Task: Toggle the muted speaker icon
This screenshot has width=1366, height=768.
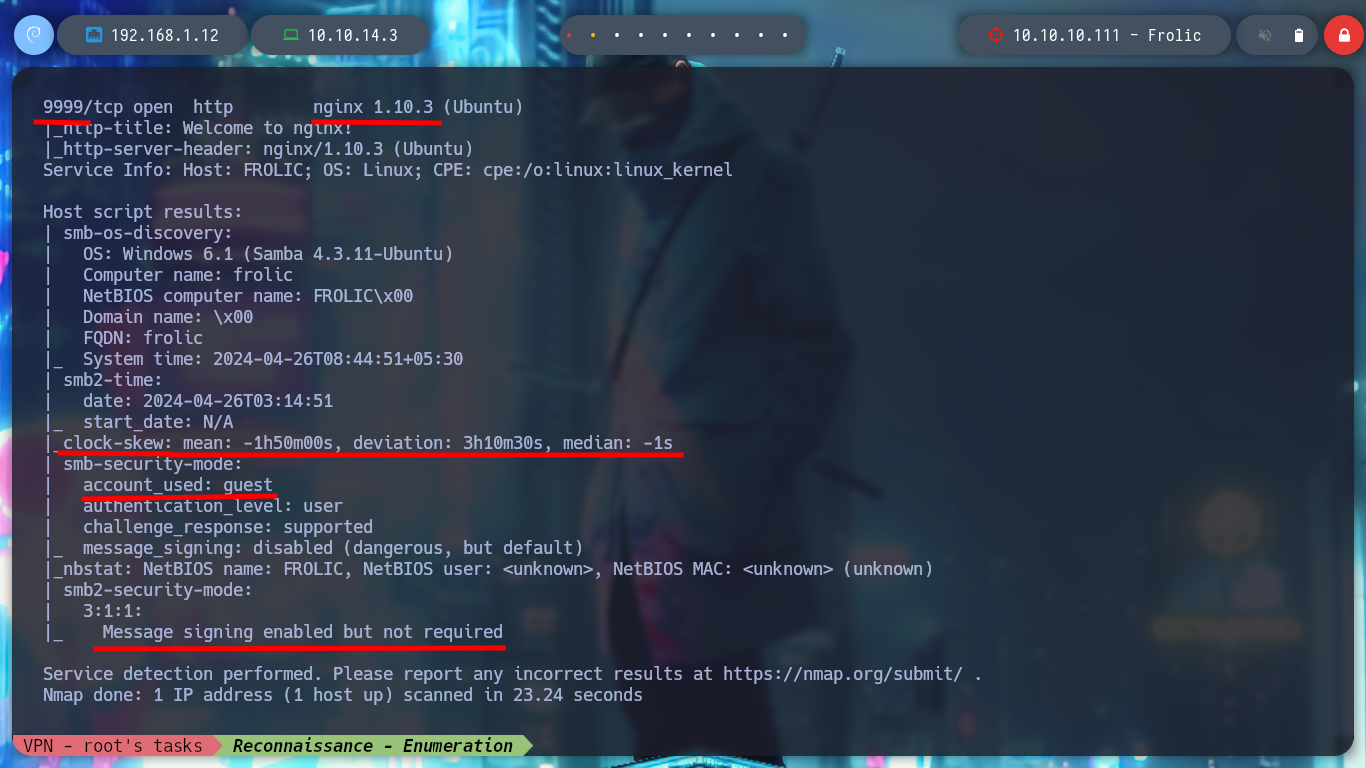Action: point(1265,35)
